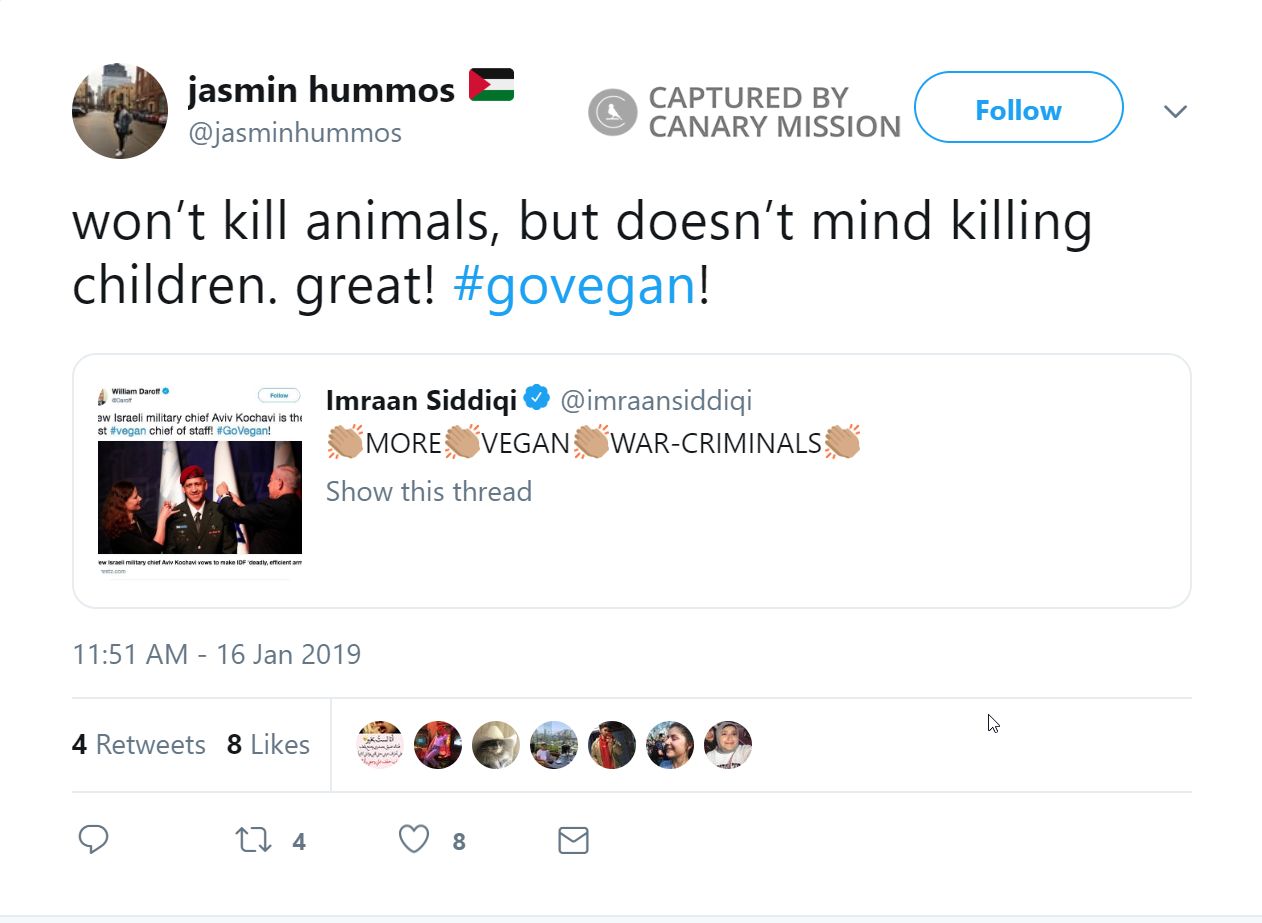1262x923 pixels.
Task: Click the blue verified badge beside Imraan Siddiqi
Action: click(537, 399)
